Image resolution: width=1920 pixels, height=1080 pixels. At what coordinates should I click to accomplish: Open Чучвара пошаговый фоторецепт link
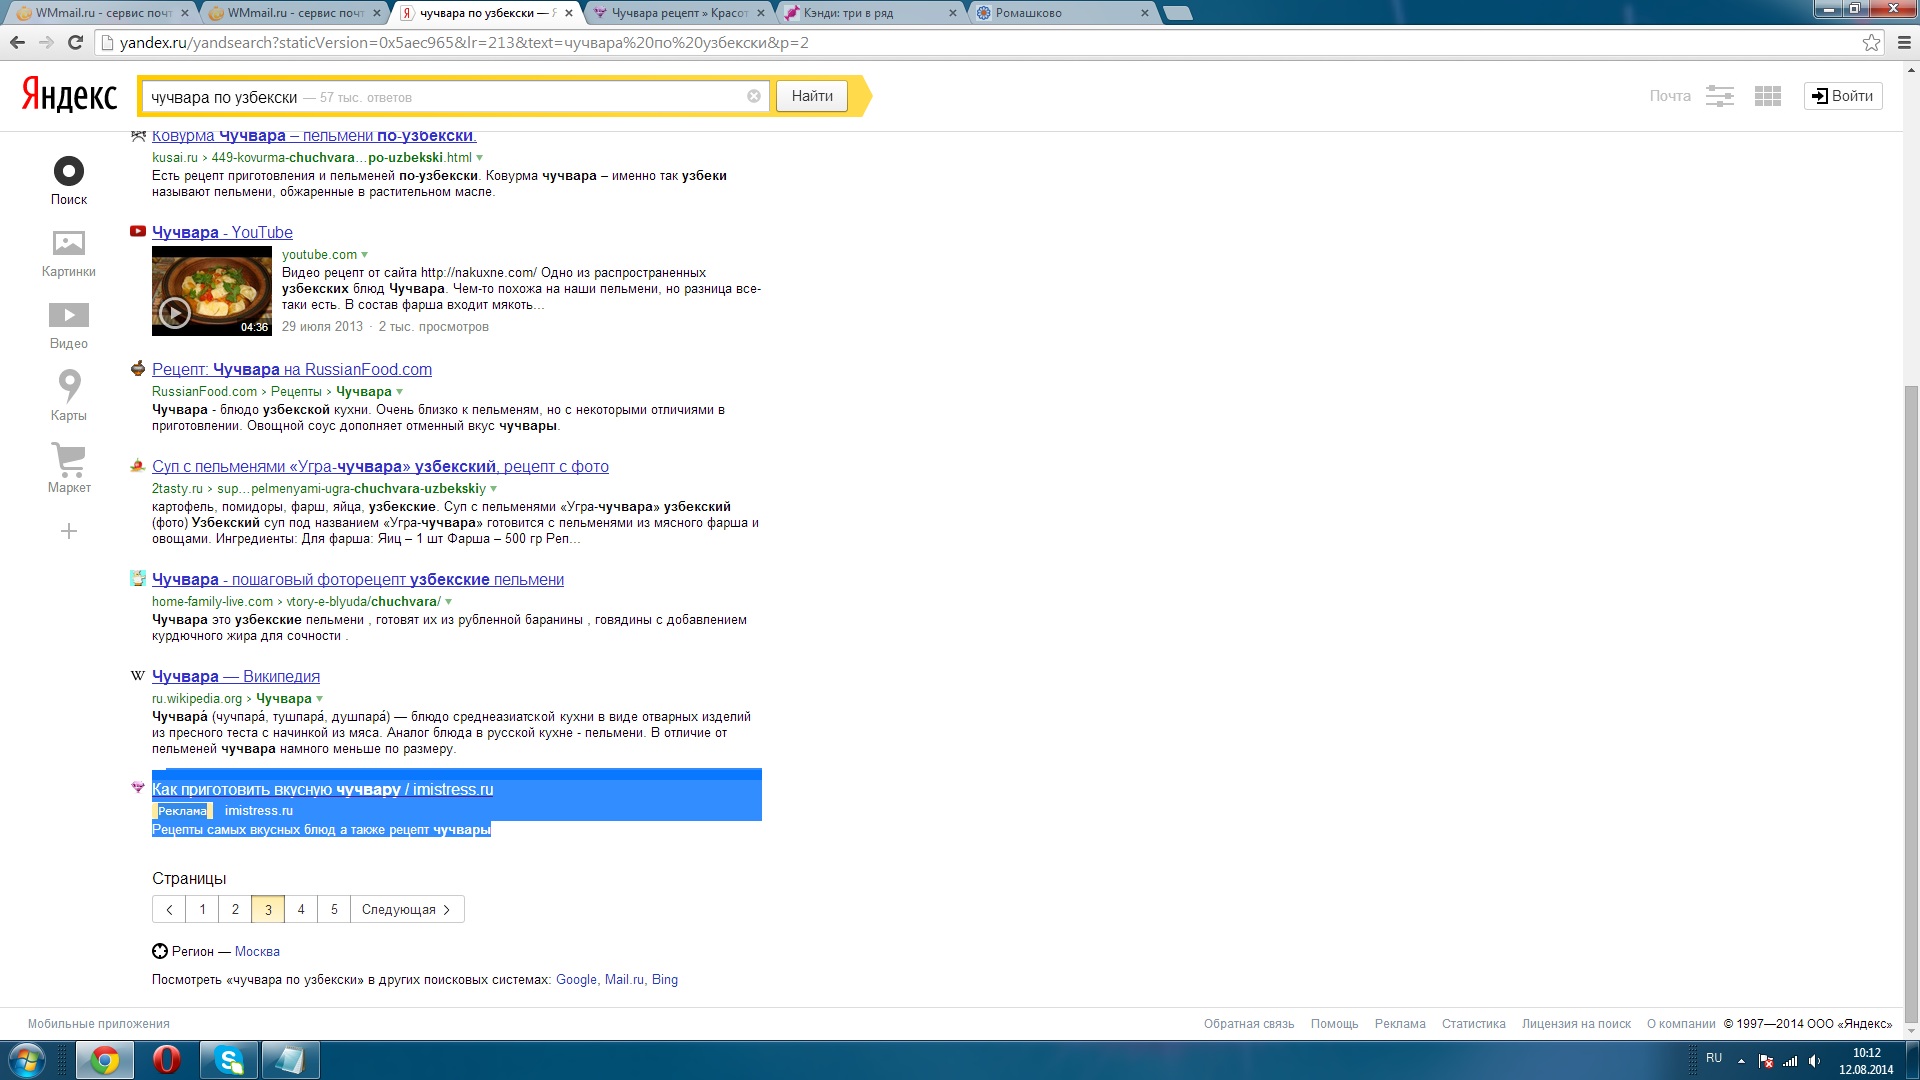pos(358,579)
